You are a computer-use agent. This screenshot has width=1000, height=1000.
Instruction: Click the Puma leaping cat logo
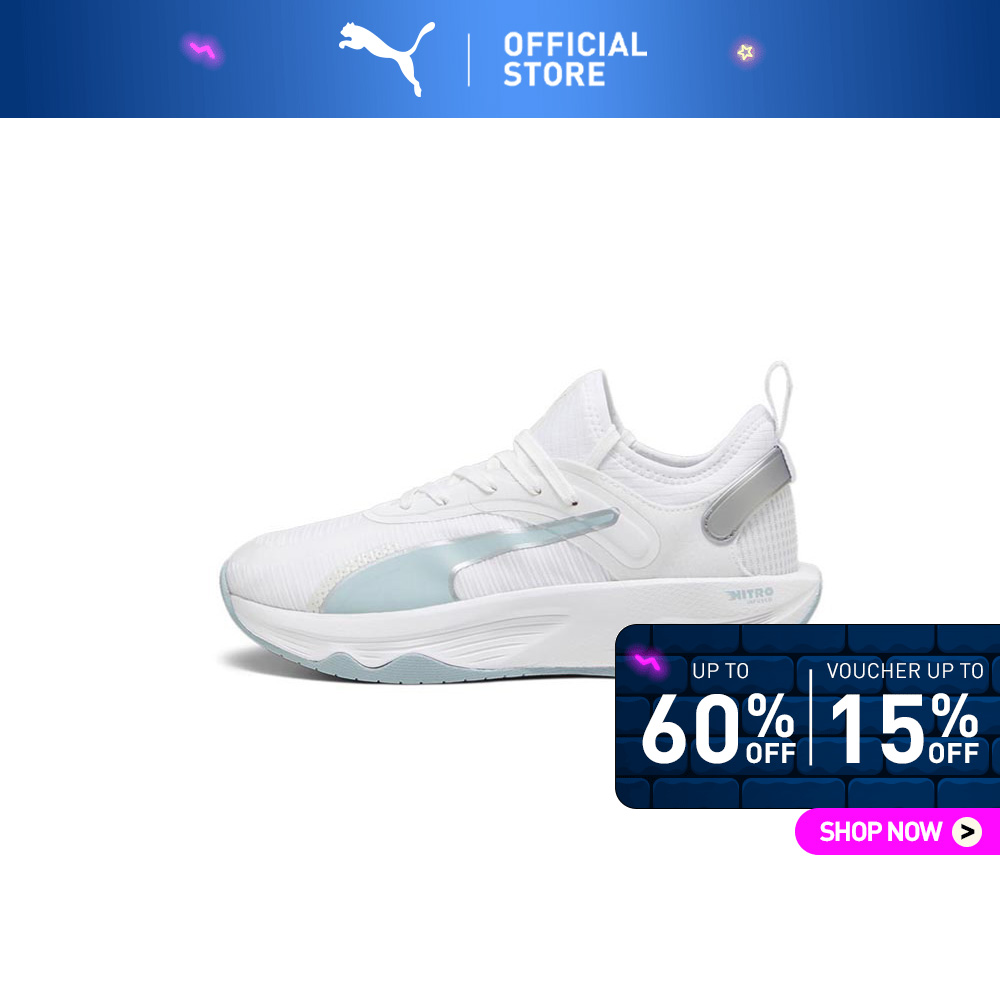point(387,59)
